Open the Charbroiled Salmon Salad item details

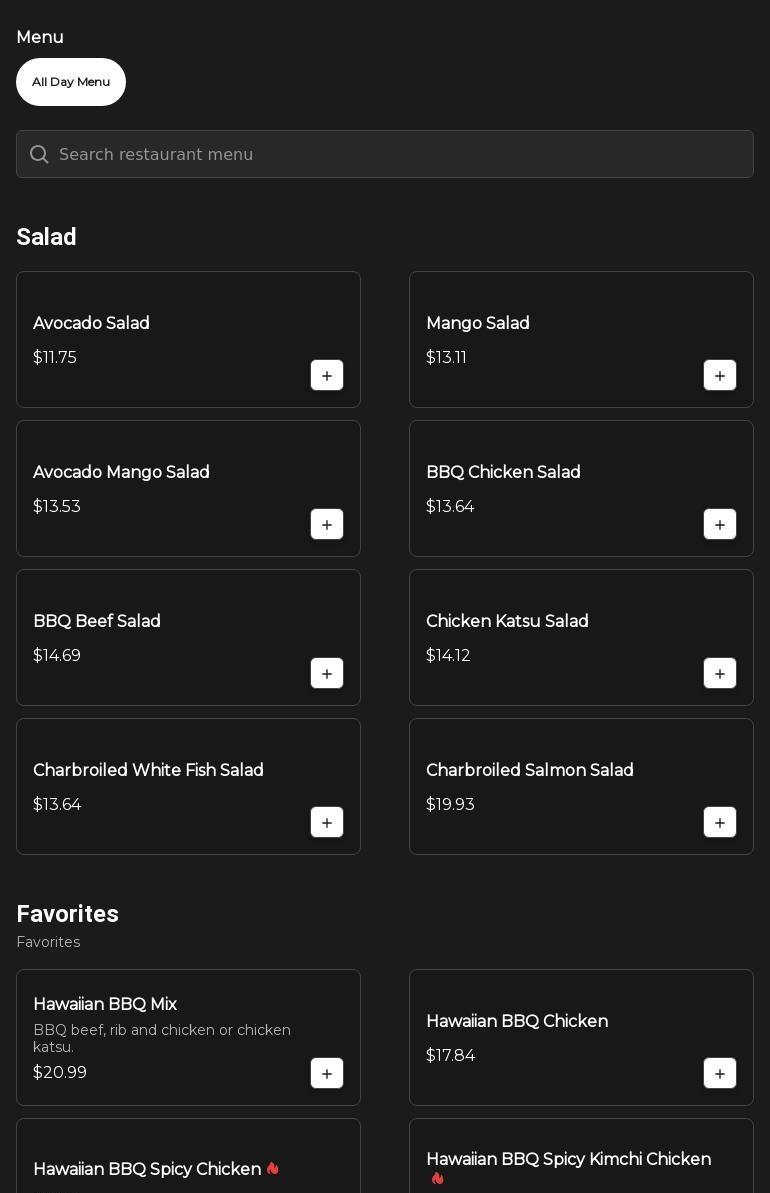coord(581,787)
